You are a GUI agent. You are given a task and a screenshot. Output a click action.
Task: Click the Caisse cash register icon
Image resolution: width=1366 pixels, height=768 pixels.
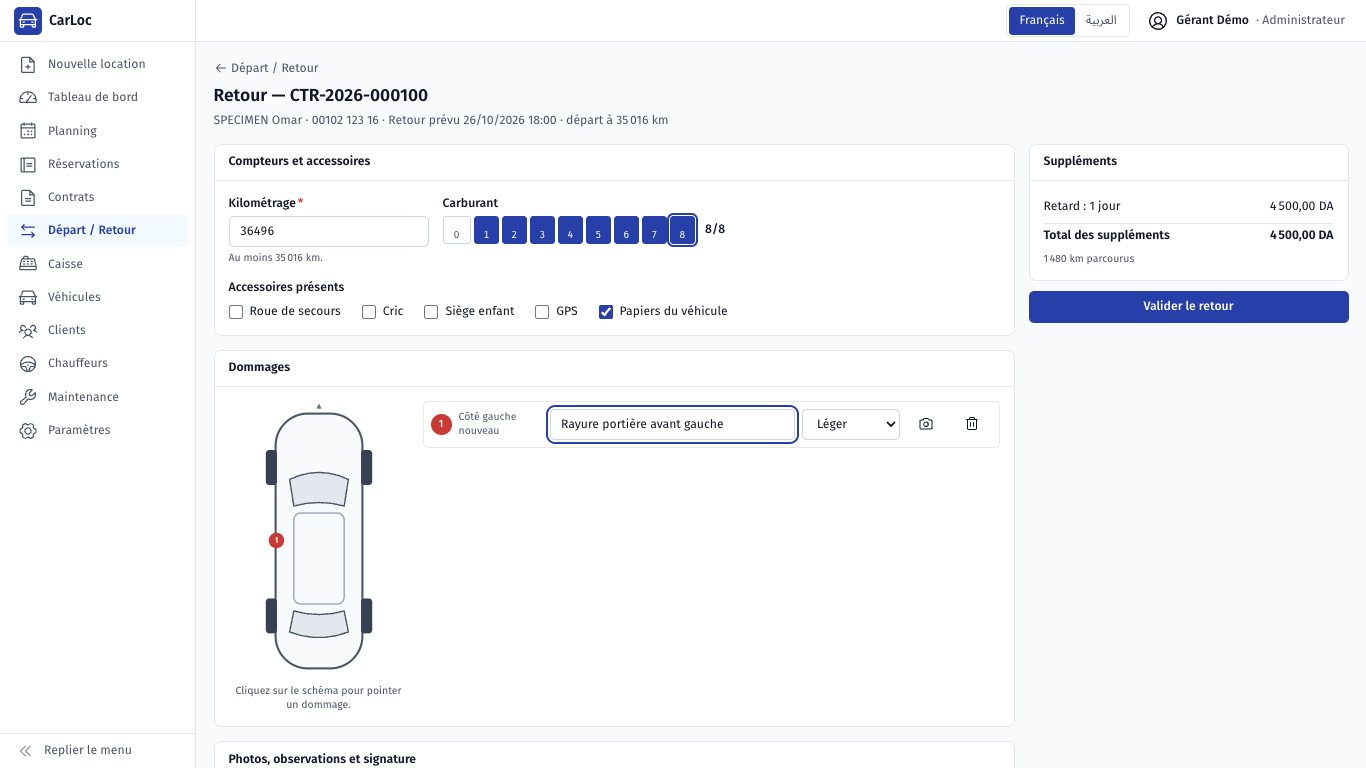pyautogui.click(x=28, y=264)
